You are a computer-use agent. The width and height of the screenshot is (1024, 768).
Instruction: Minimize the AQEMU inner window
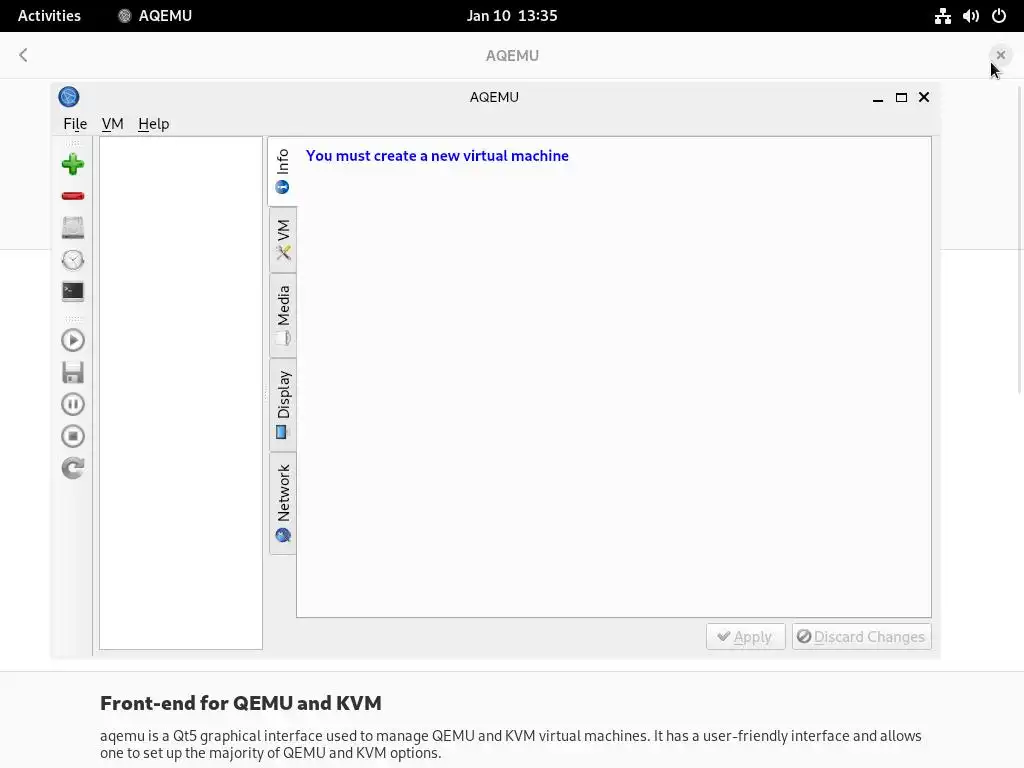[x=878, y=97]
